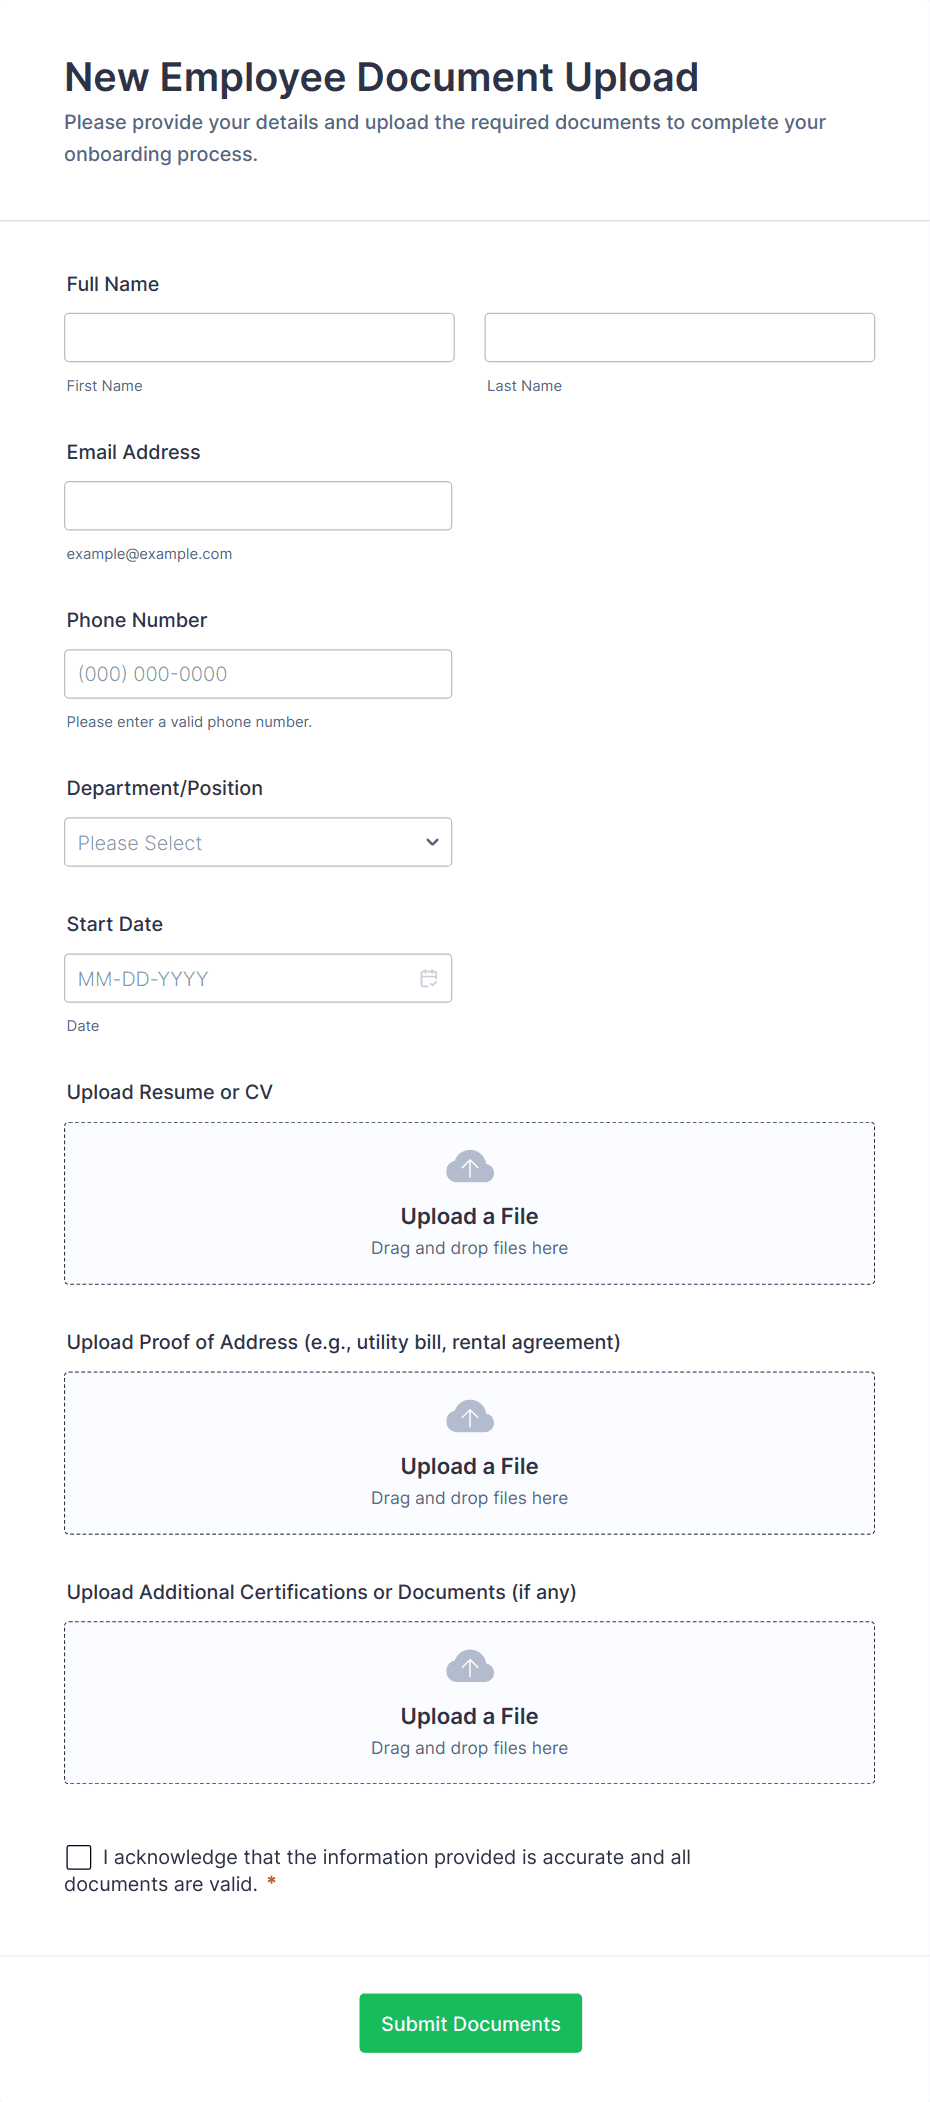The height and width of the screenshot is (2102, 930).
Task: Click inside the Phone Number input
Action: point(258,674)
